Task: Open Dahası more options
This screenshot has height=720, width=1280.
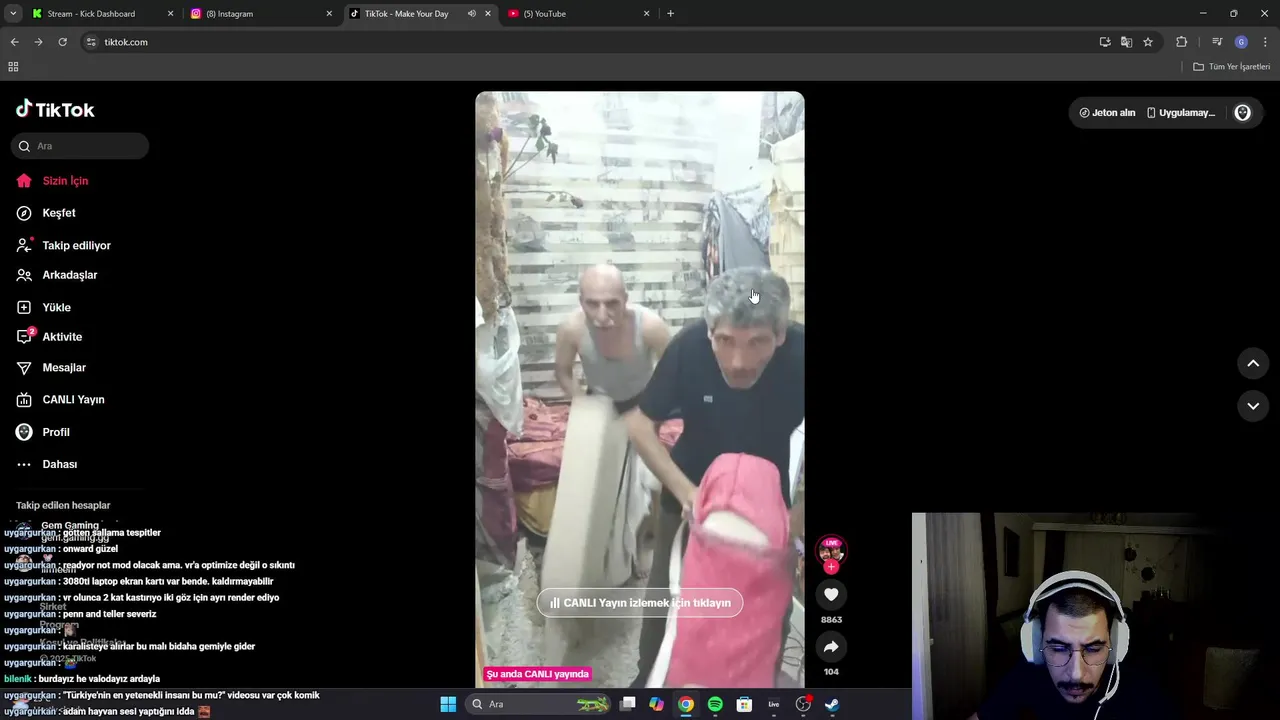Action: click(x=47, y=464)
